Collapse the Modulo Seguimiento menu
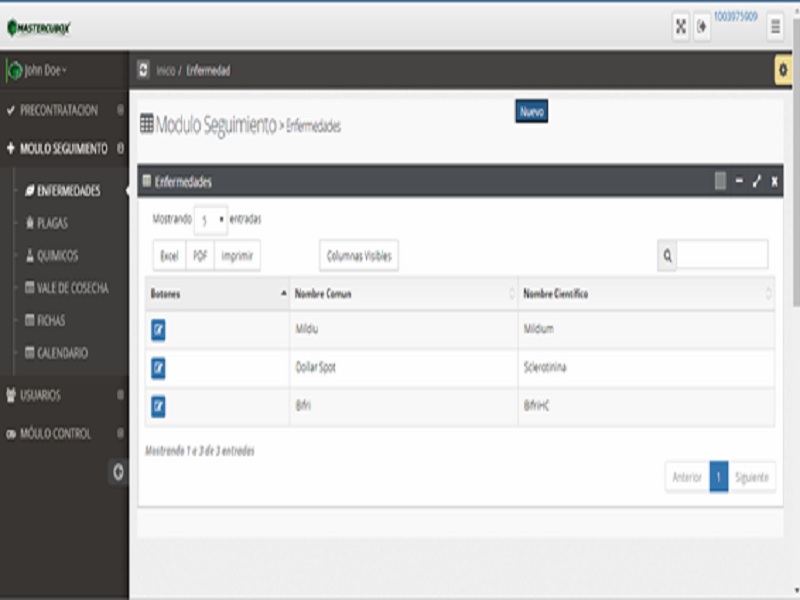 [x=64, y=148]
